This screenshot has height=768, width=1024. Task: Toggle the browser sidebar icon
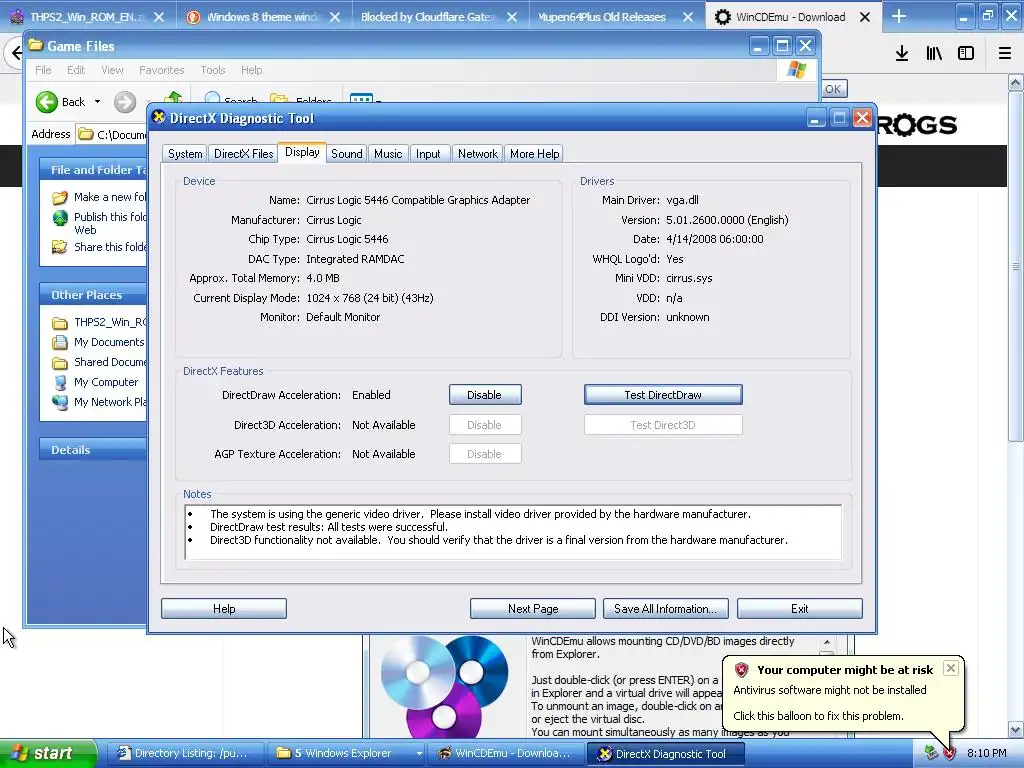[966, 54]
